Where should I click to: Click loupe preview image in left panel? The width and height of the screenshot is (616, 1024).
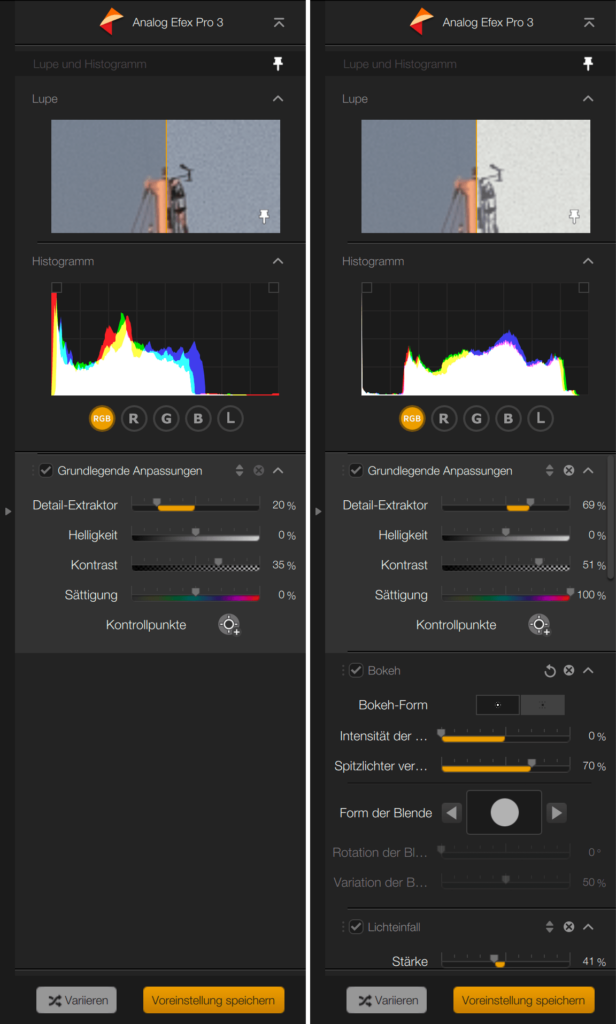[x=166, y=176]
